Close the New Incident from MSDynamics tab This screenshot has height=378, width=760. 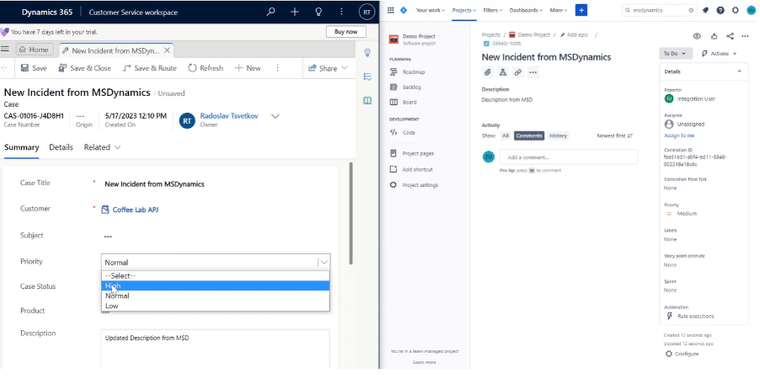(x=167, y=50)
